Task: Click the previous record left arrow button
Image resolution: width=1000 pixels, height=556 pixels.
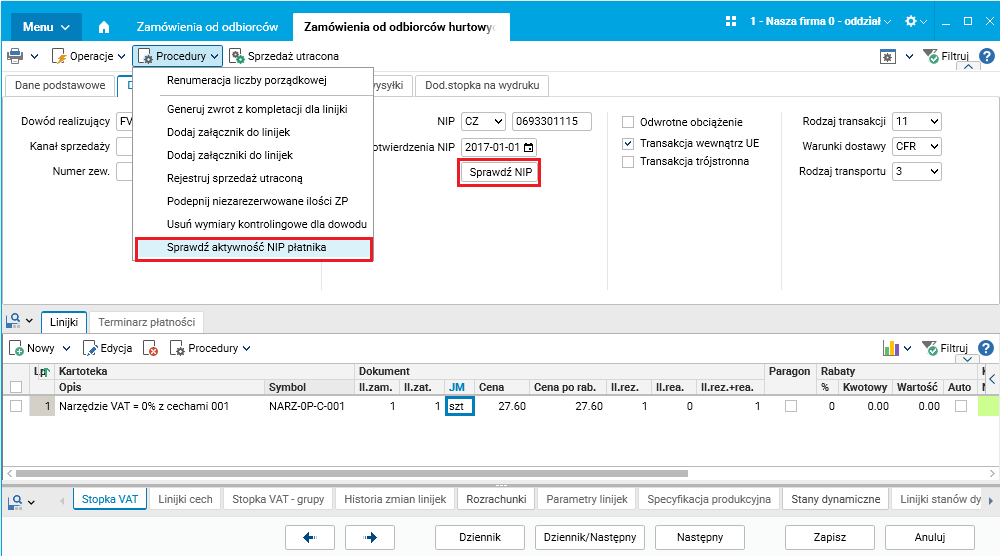Action: (x=310, y=537)
